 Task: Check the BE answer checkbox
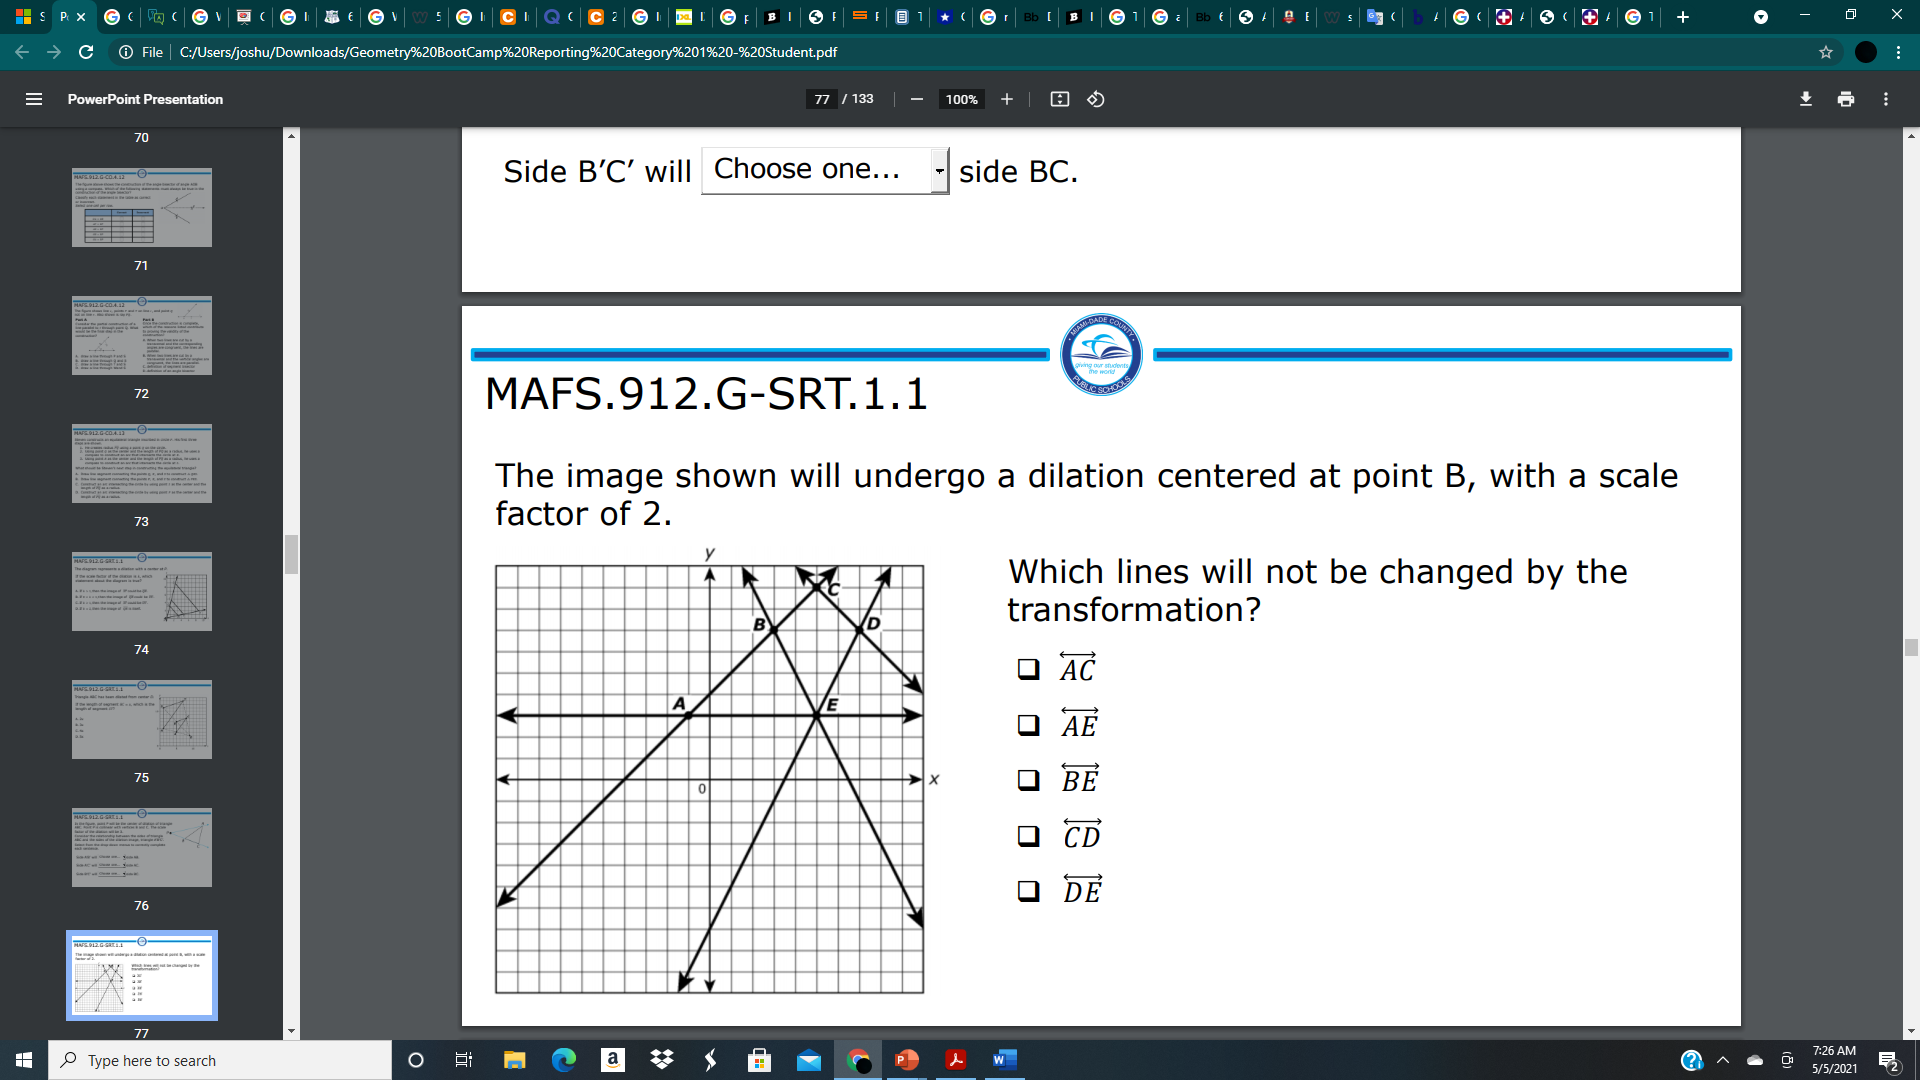1027,781
